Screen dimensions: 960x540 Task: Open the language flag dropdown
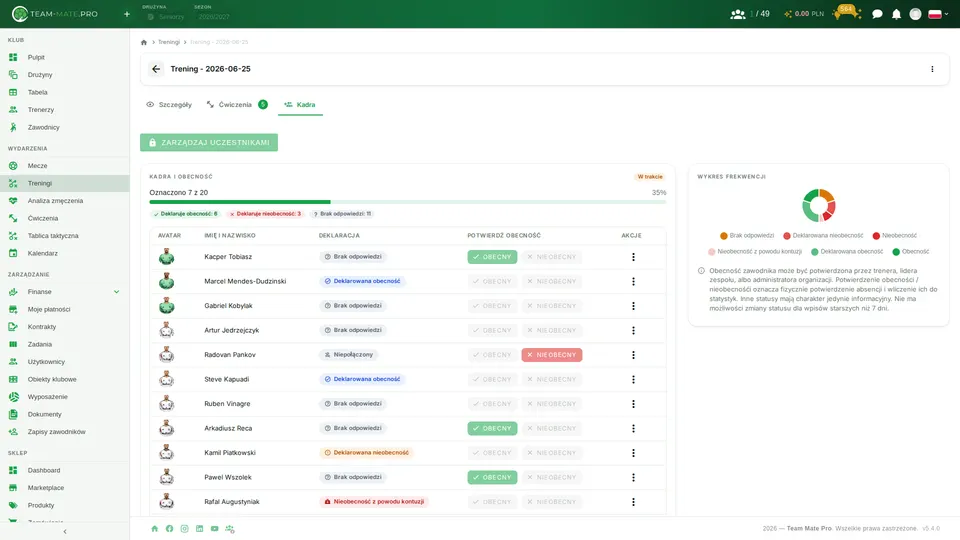938,14
